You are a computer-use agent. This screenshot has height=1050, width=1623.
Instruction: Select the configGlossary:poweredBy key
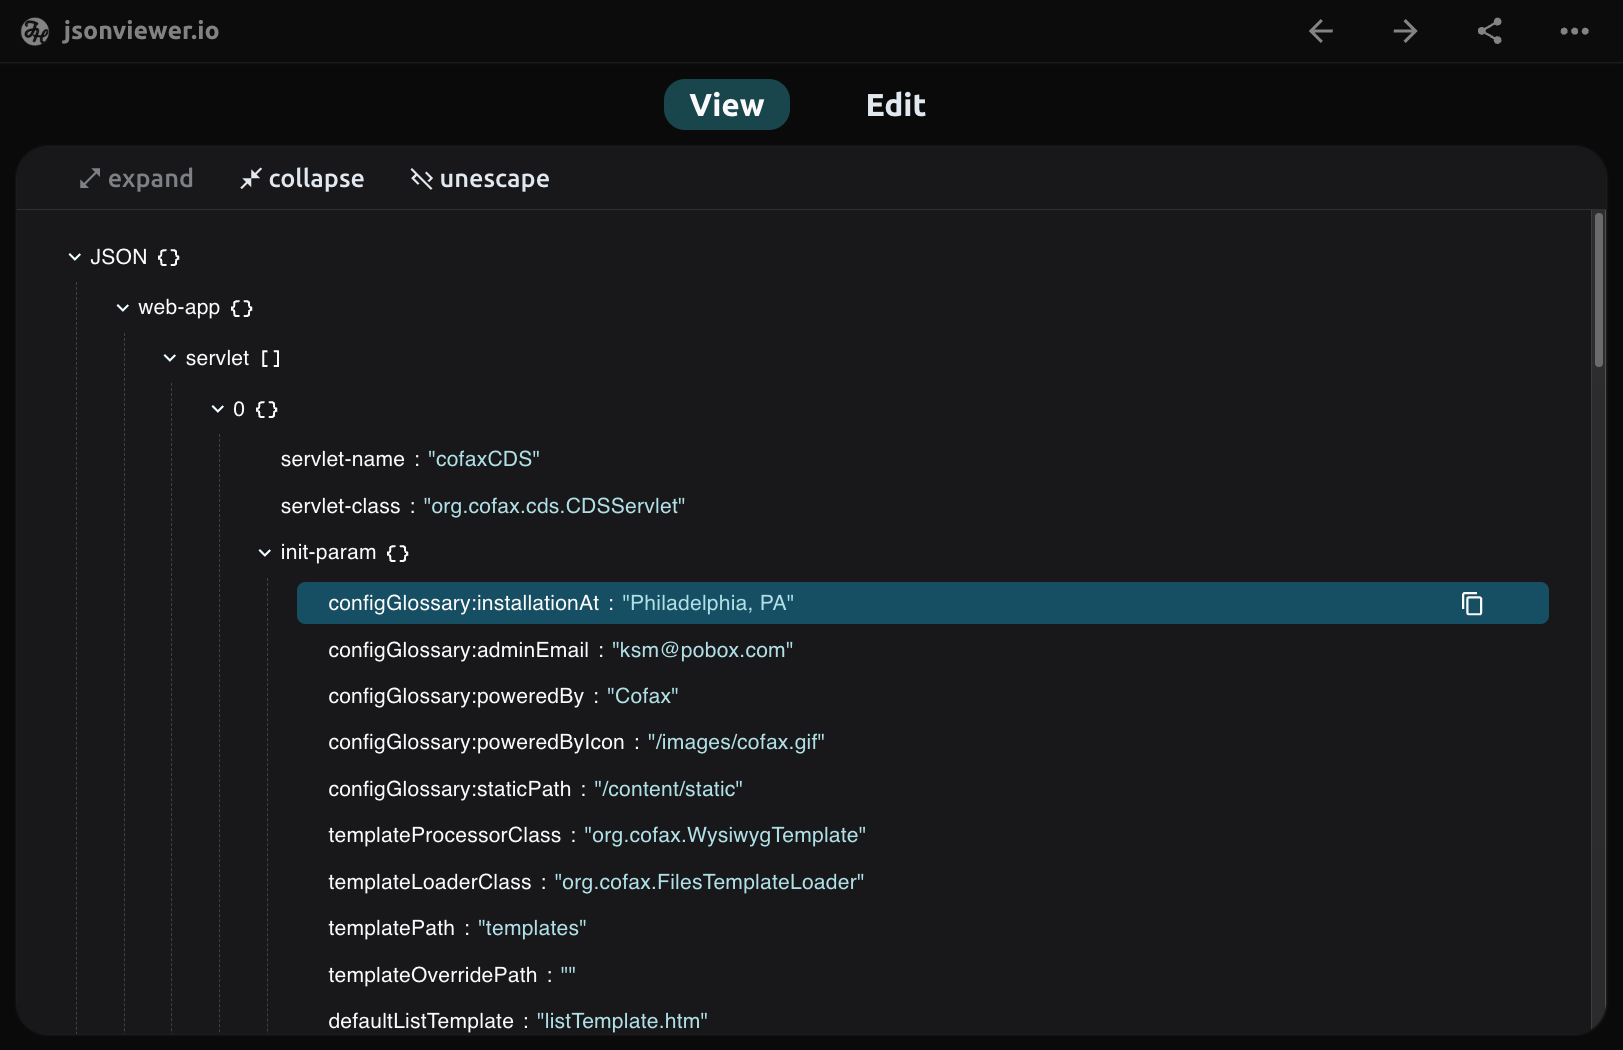(456, 696)
